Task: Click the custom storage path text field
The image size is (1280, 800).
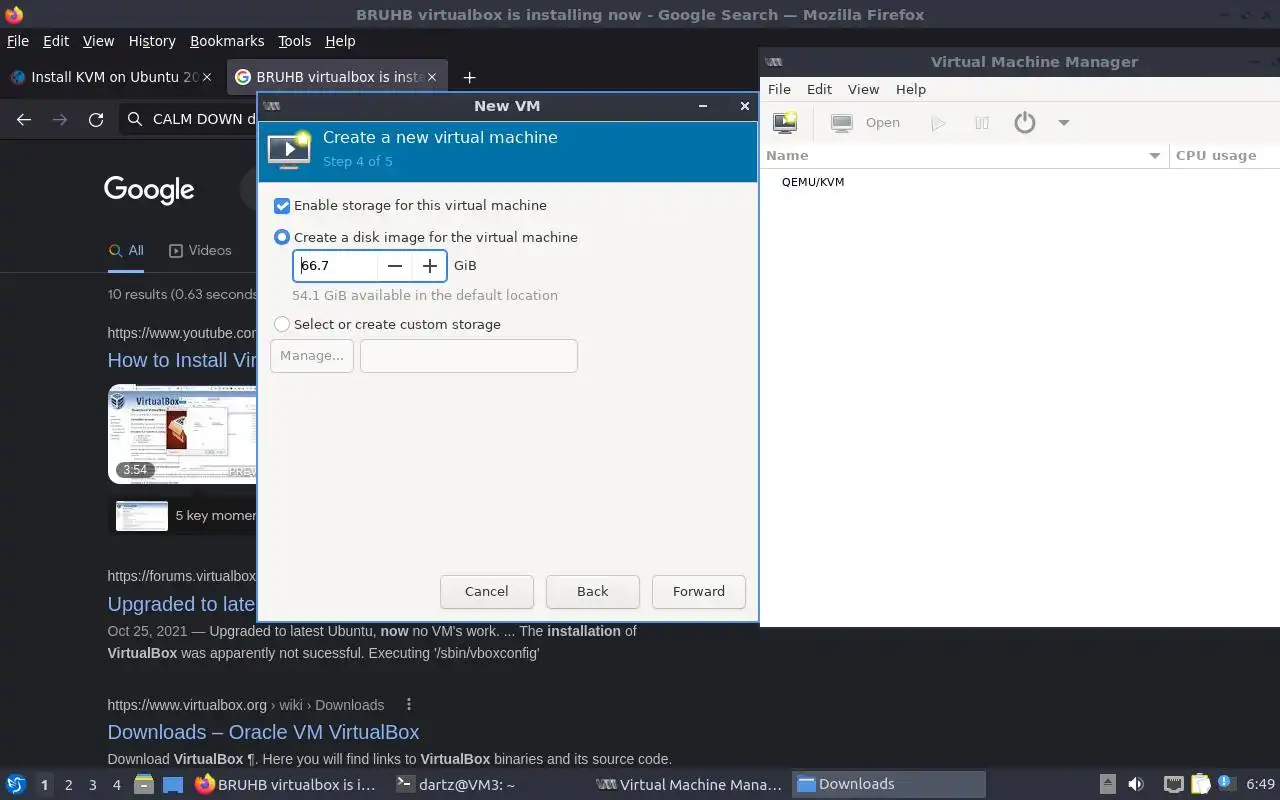Action: [468, 356]
